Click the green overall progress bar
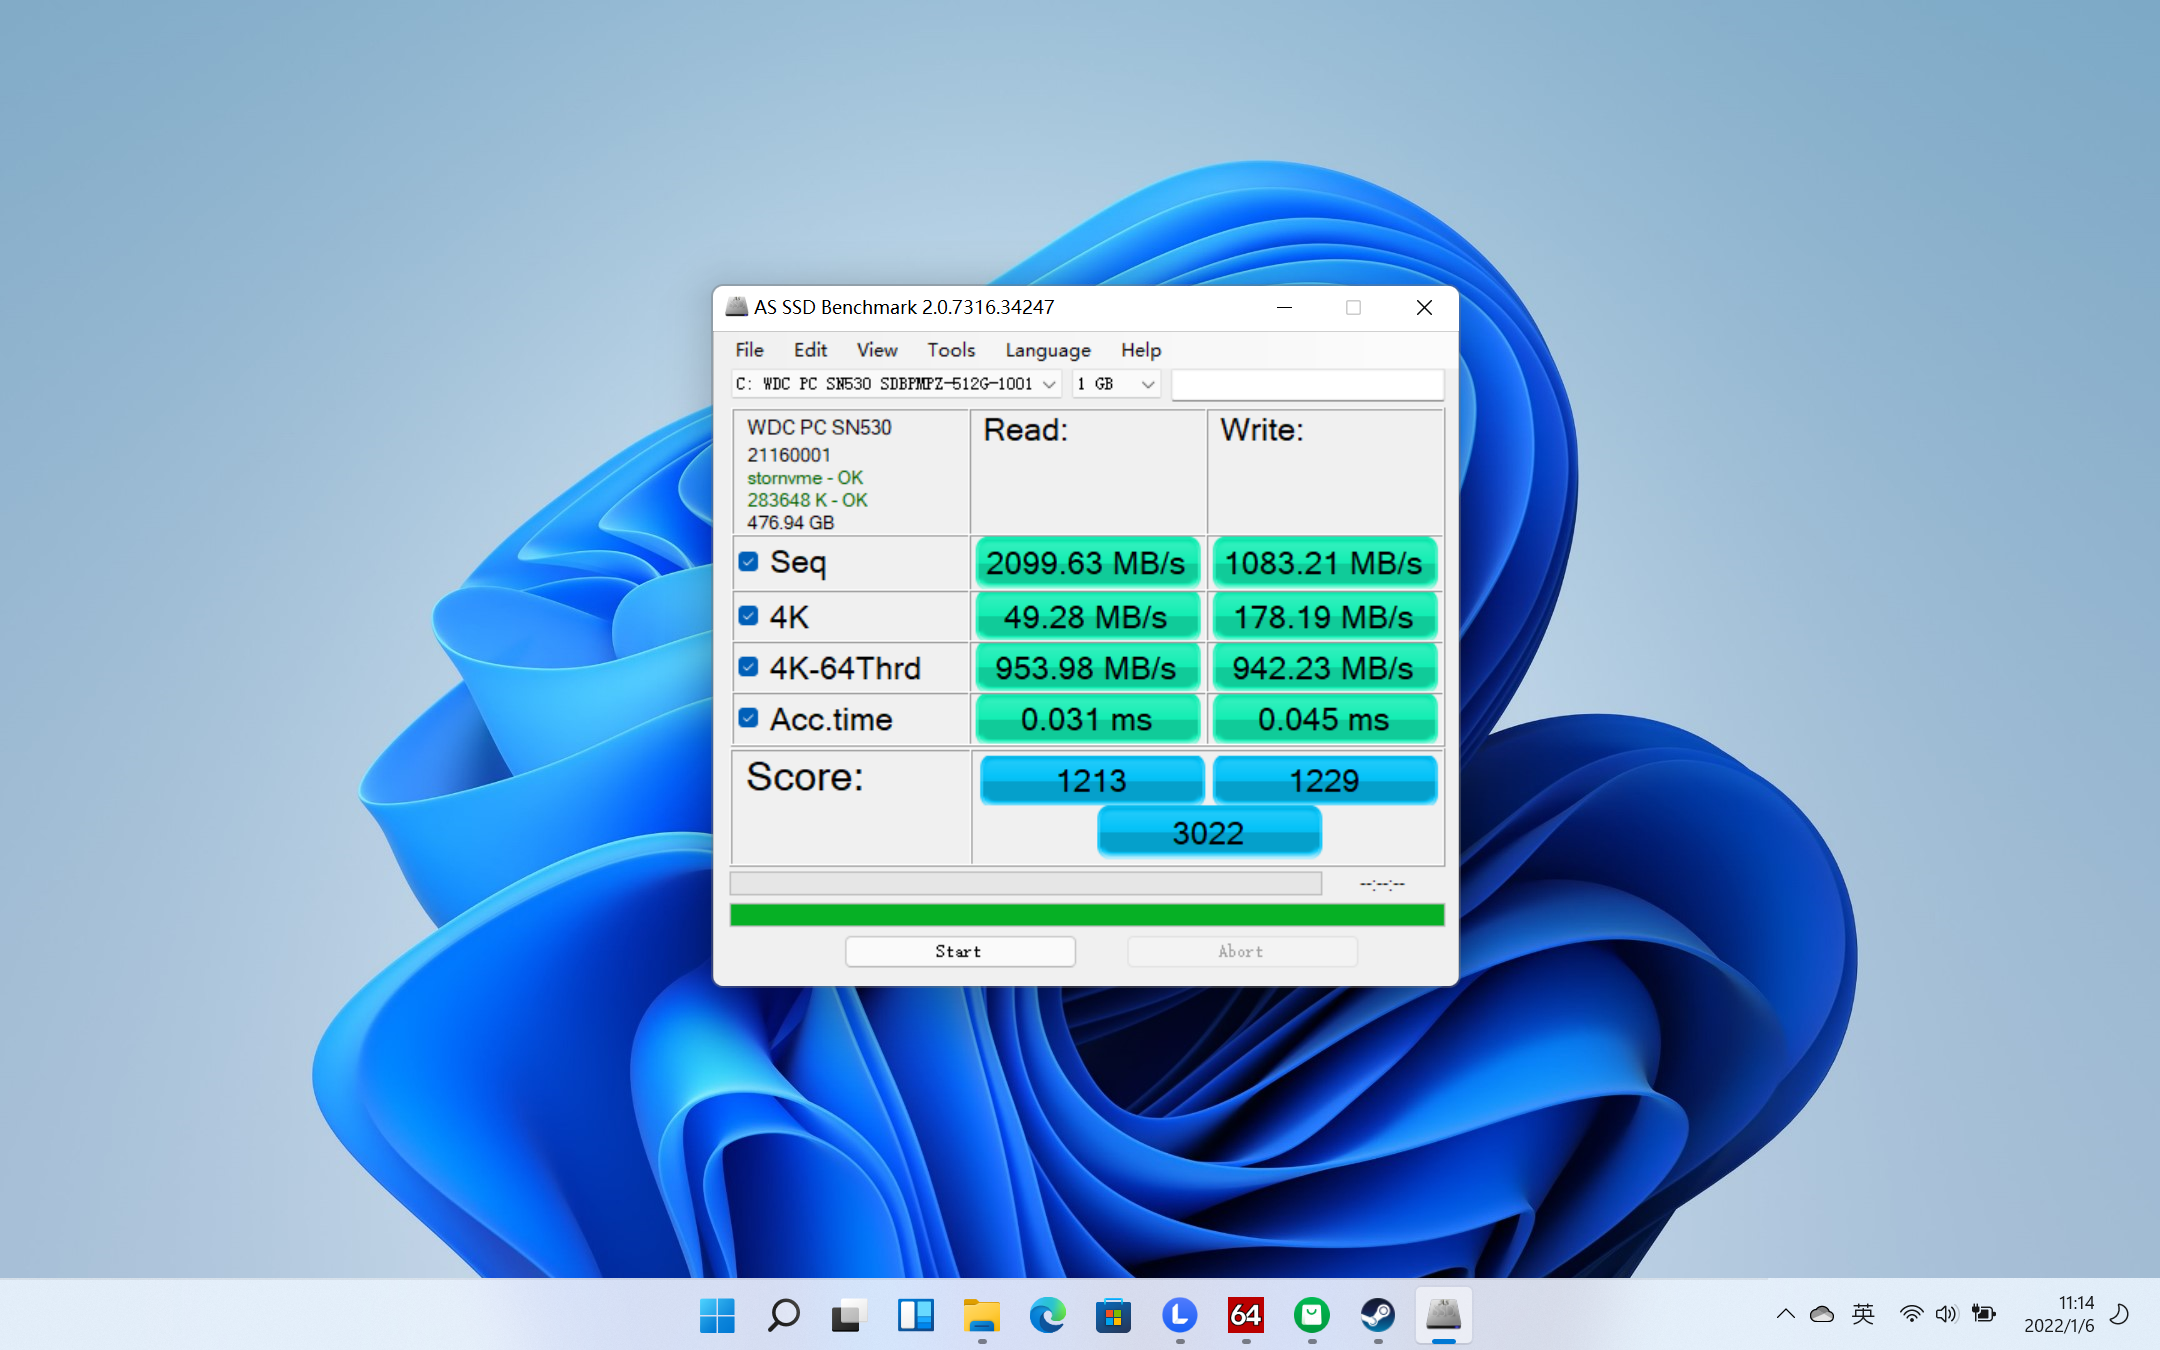Viewport: 2160px width, 1350px height. [1087, 914]
